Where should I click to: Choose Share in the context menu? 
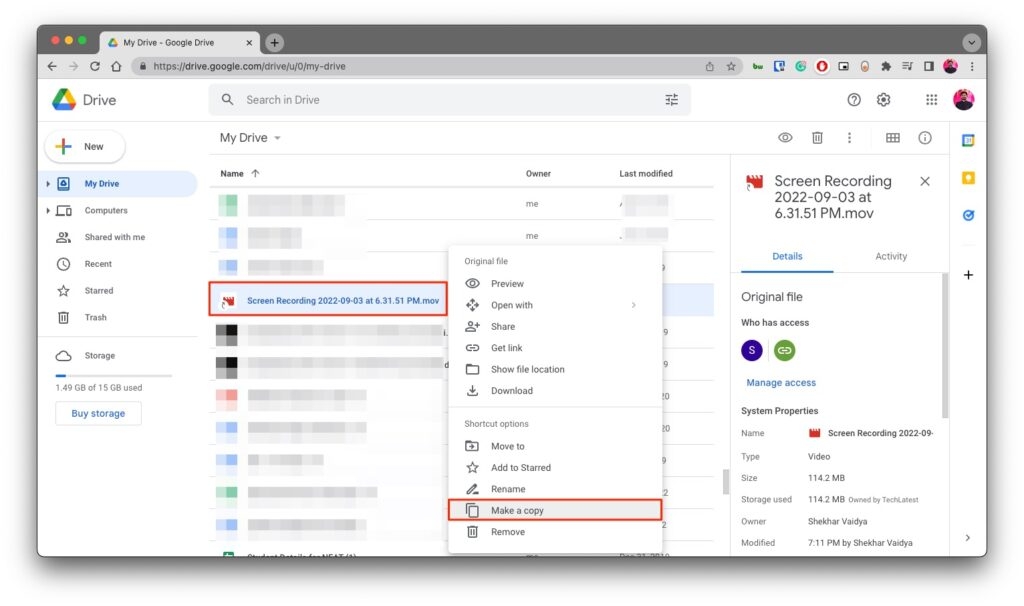tap(555, 327)
